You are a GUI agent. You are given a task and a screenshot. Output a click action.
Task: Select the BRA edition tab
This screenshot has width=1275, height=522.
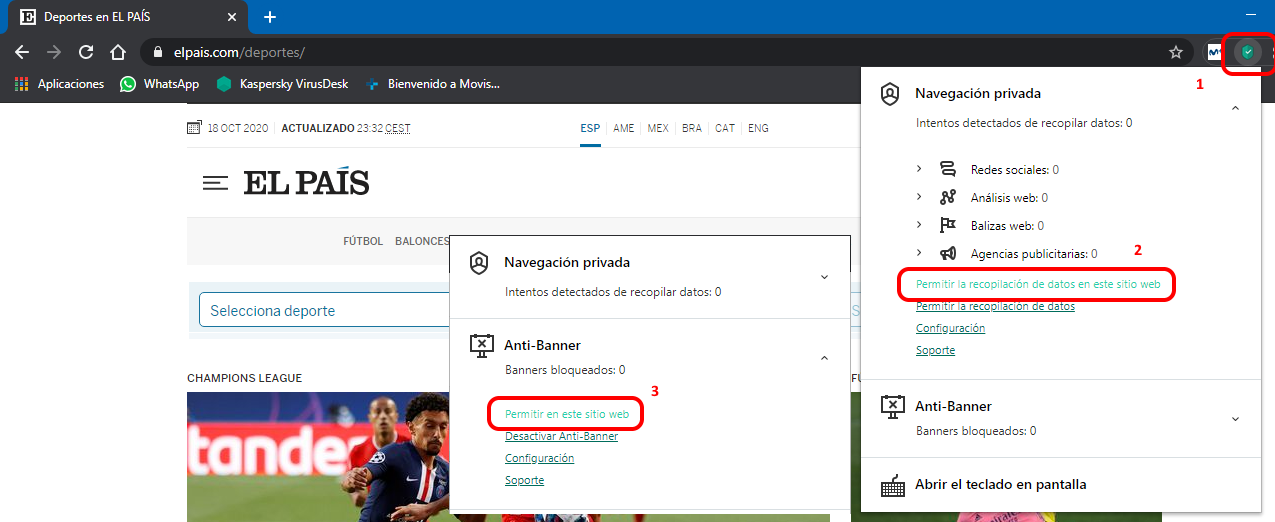click(x=692, y=128)
